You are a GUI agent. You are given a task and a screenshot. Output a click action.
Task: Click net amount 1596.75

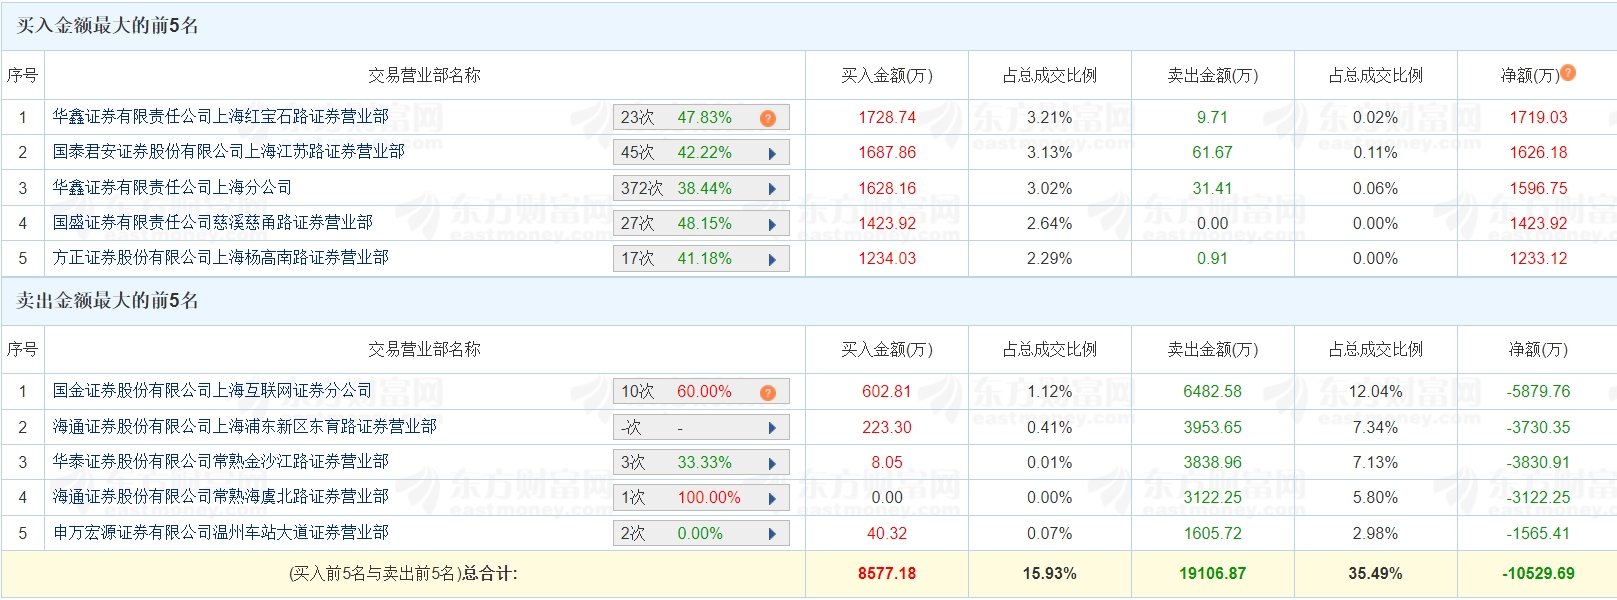[1538, 188]
